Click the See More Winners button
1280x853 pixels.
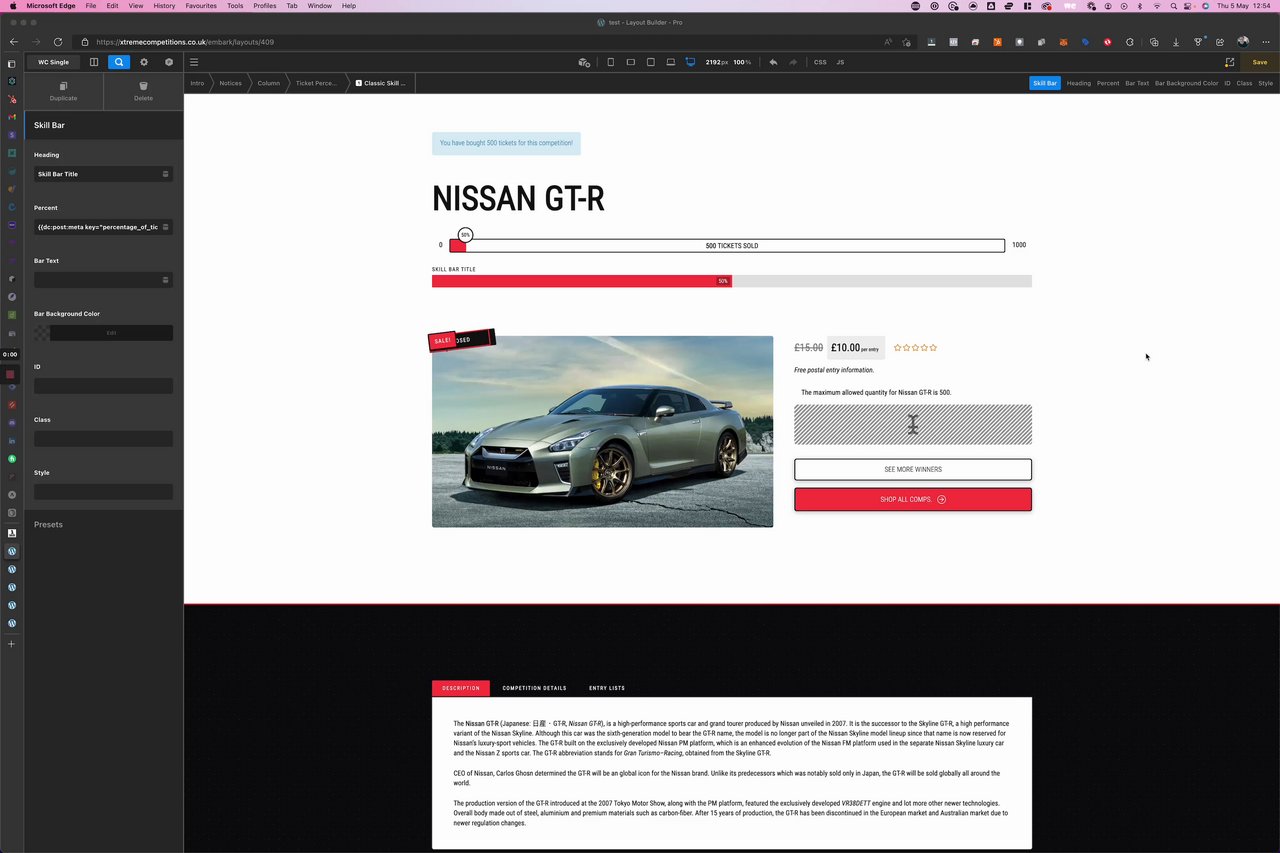(913, 469)
